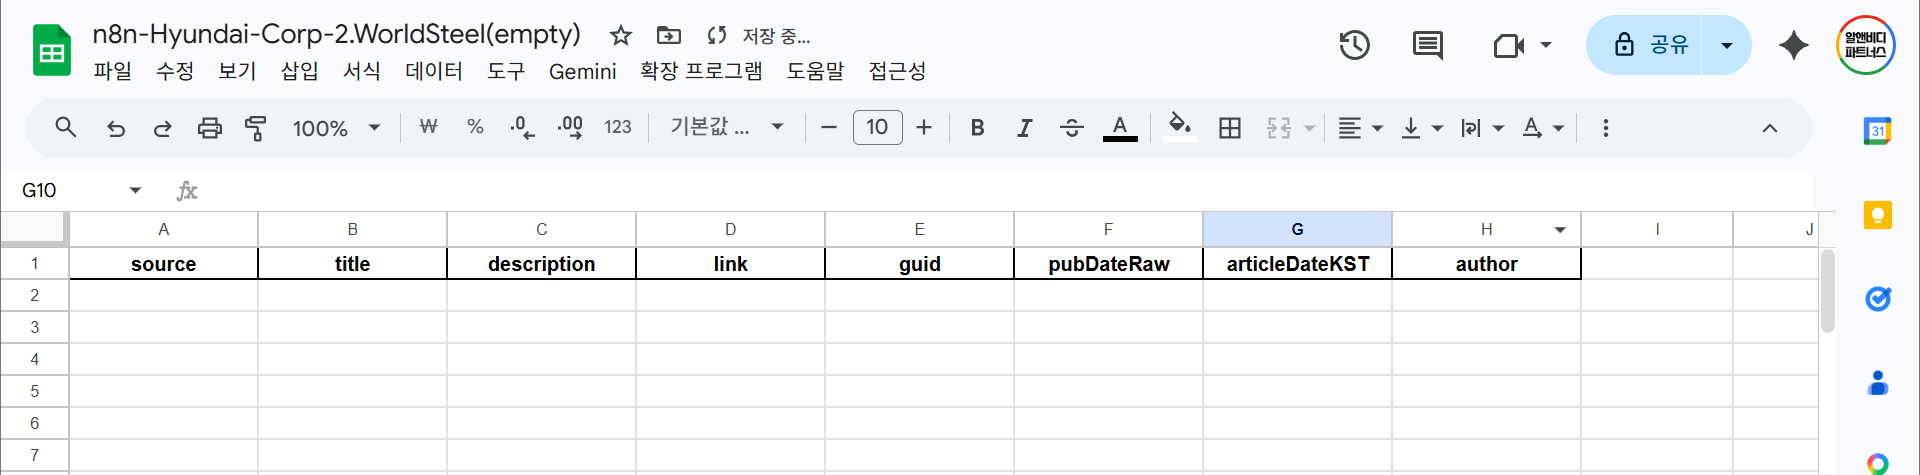Format cell as percent
The width and height of the screenshot is (1920, 475).
475,127
